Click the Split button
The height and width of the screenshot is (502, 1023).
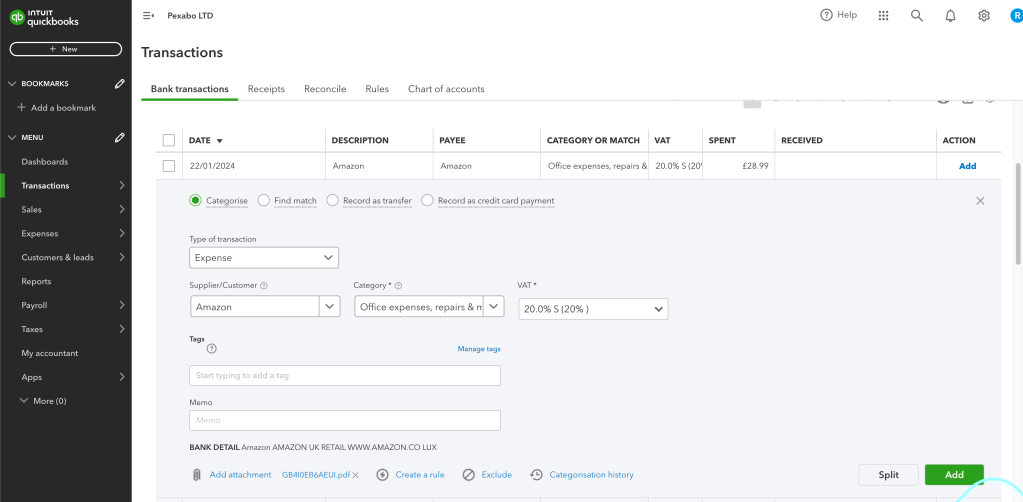[889, 475]
